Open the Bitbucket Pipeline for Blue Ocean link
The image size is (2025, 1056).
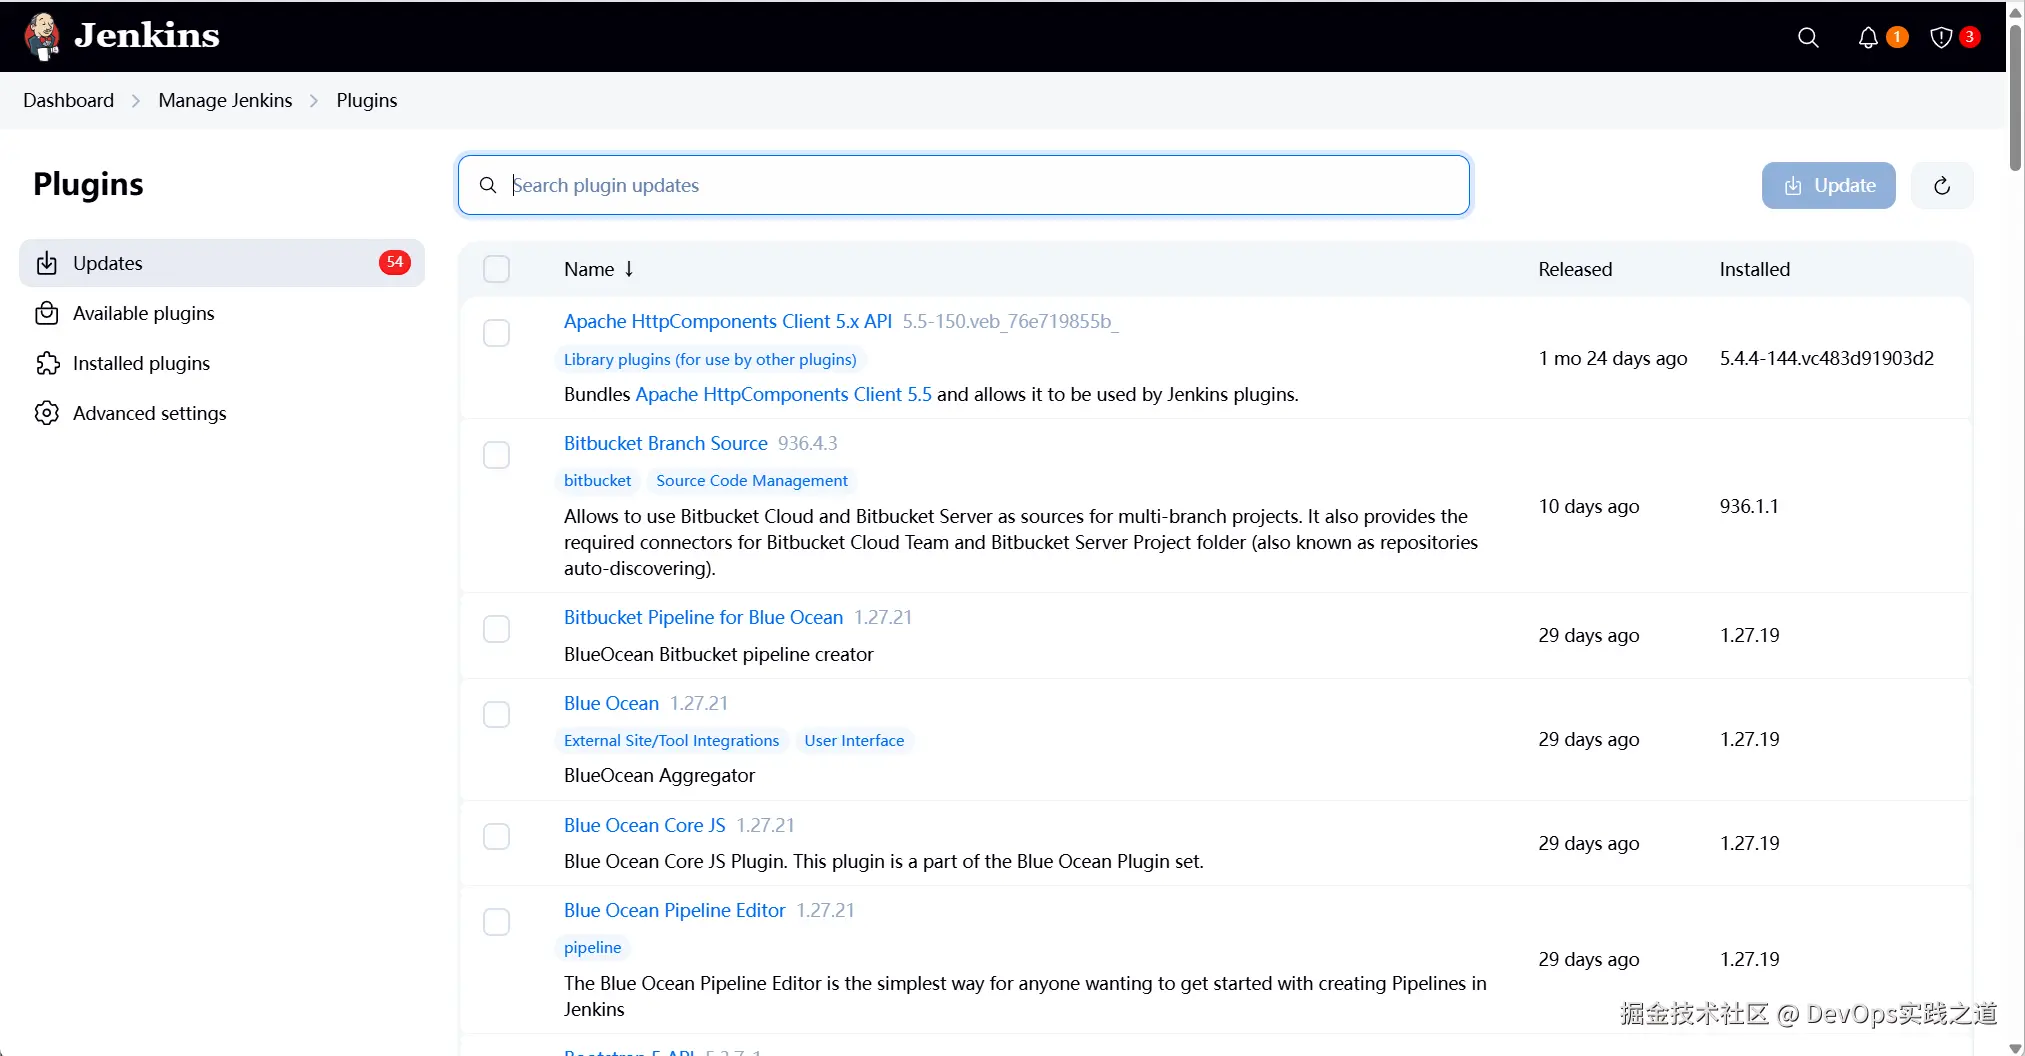[x=704, y=617]
